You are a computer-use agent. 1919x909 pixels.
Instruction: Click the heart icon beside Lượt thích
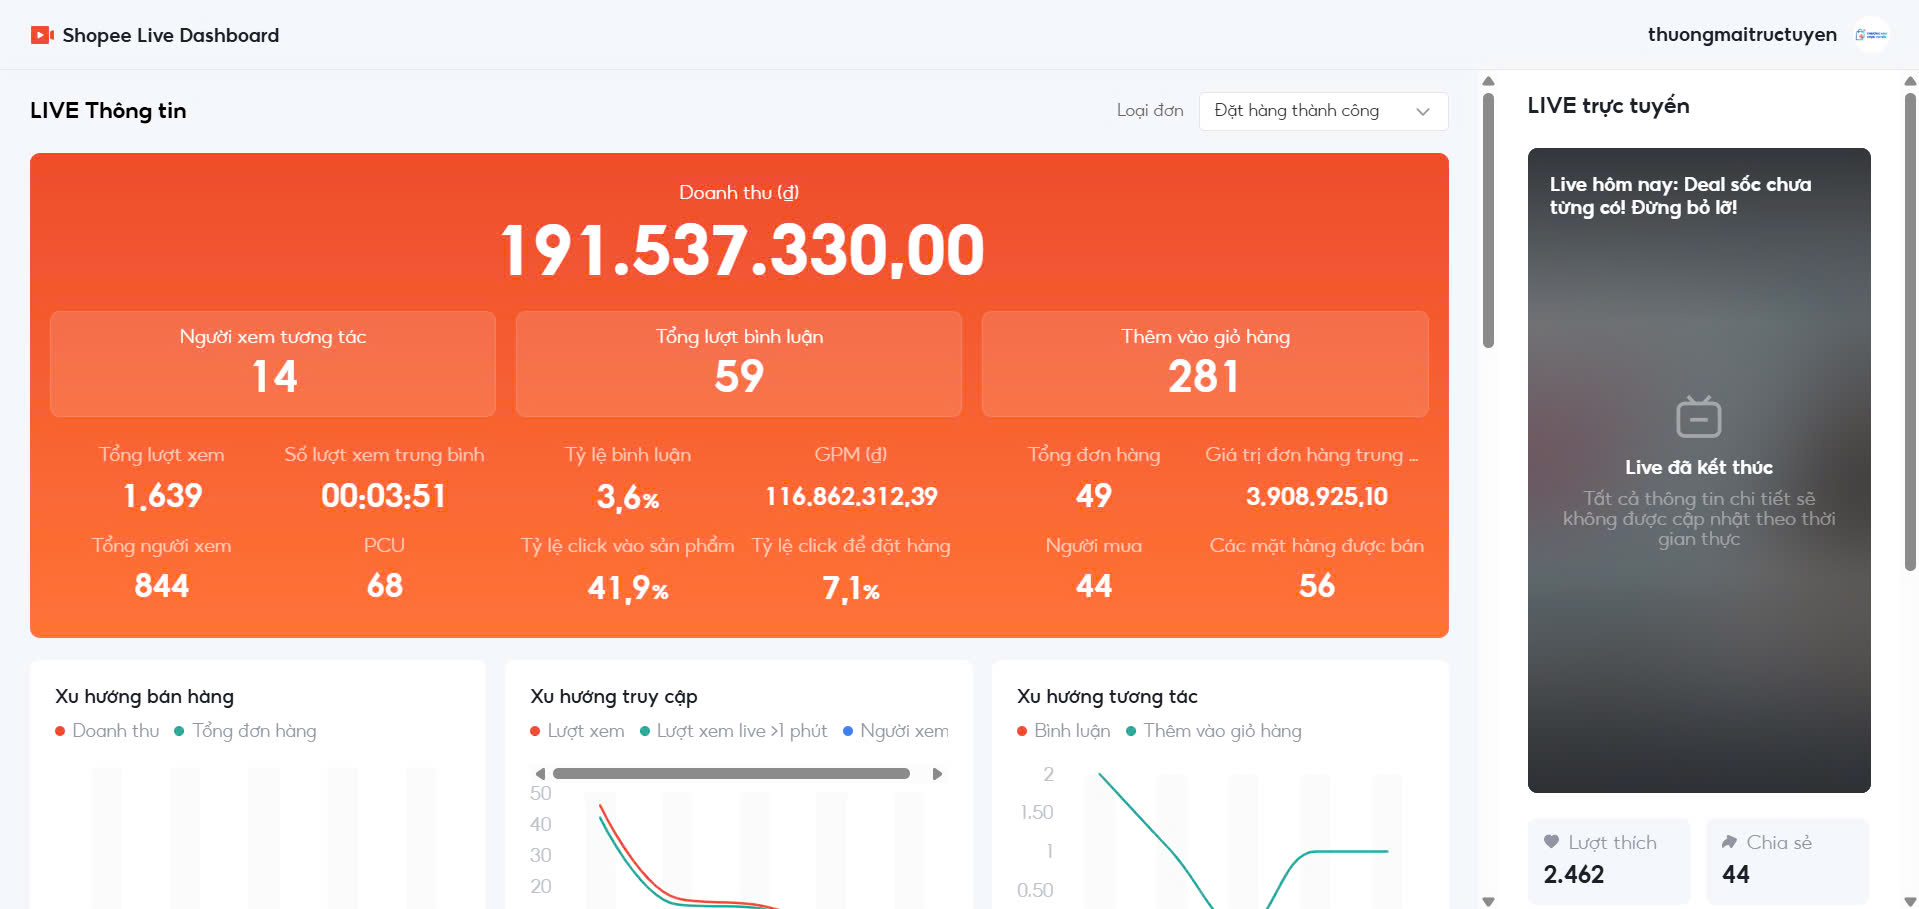1551,842
